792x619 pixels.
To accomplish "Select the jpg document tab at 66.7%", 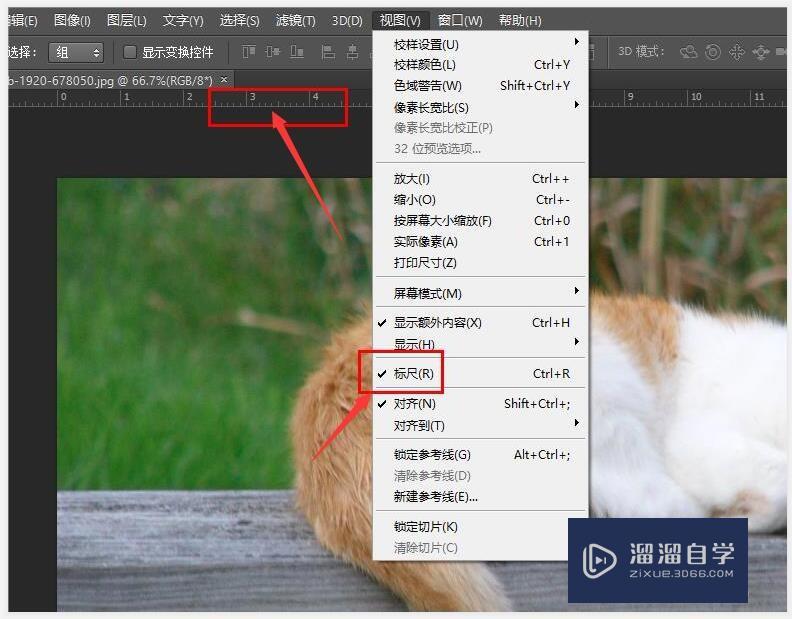I will coord(115,80).
